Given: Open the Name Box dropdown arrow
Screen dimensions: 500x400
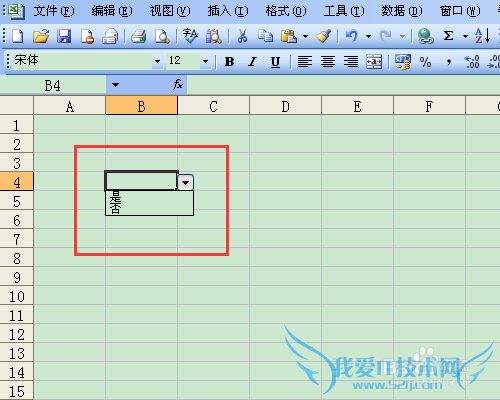Looking at the screenshot, I should pyautogui.click(x=115, y=85).
